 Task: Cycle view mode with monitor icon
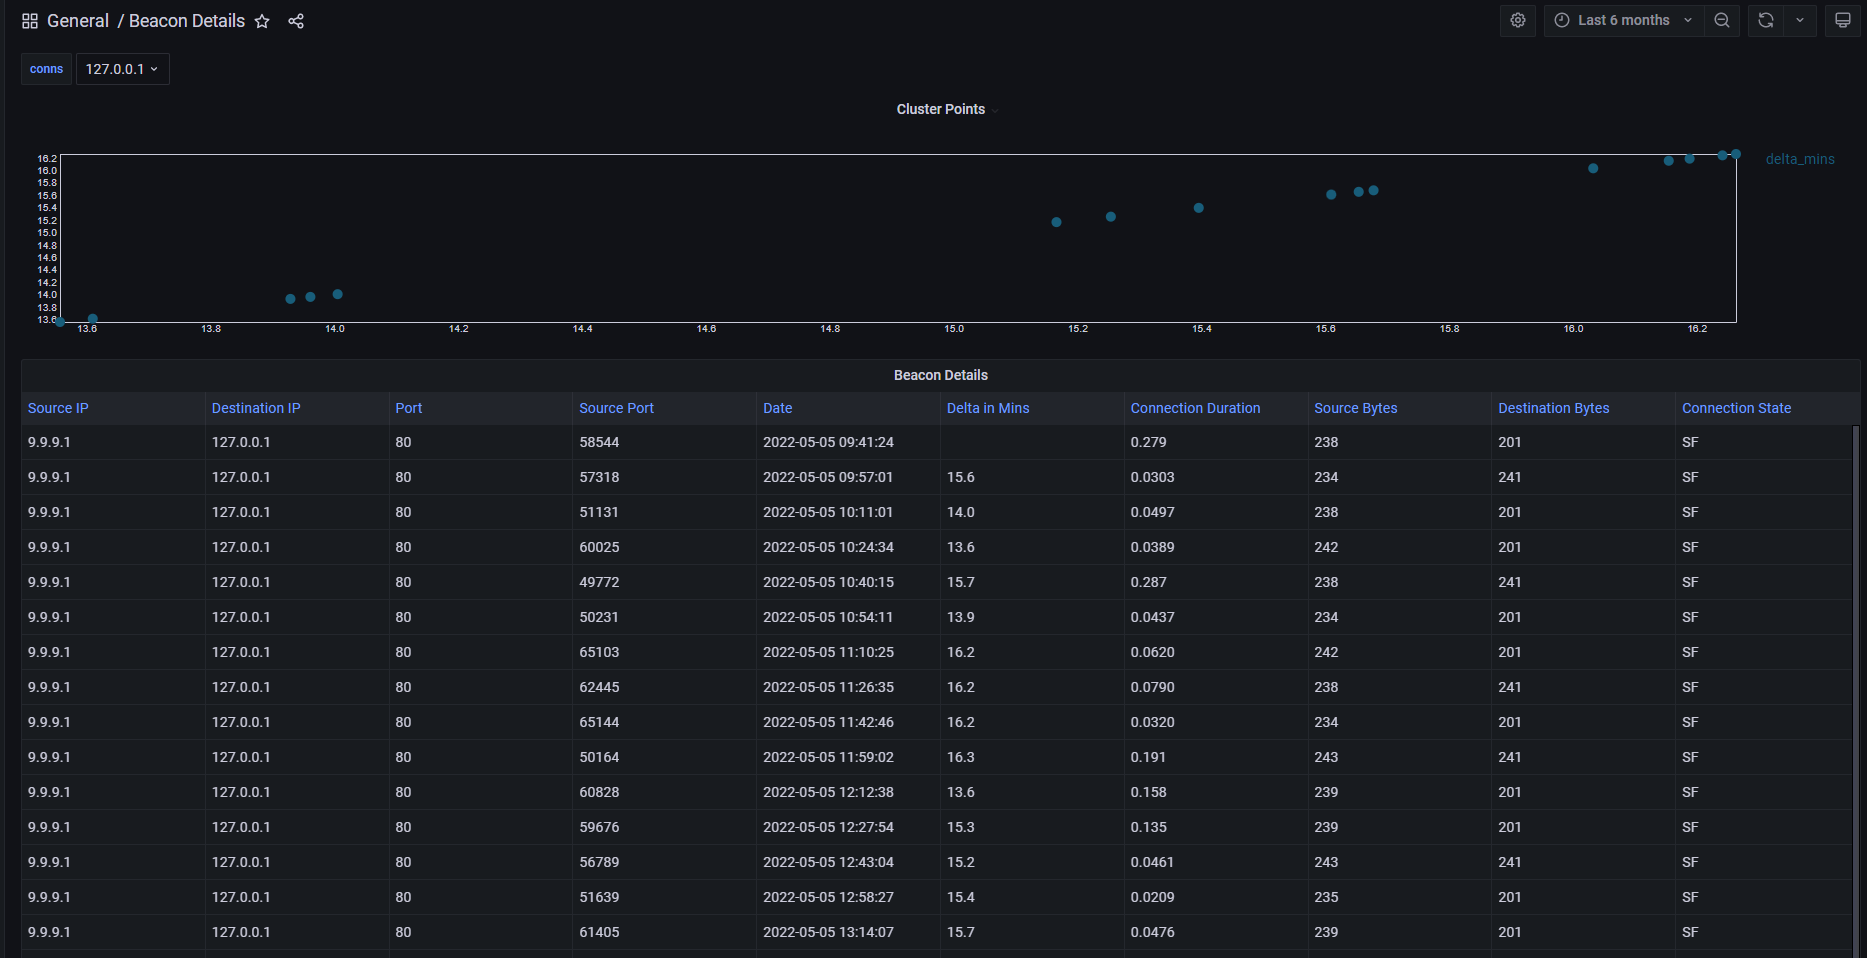coord(1842,20)
